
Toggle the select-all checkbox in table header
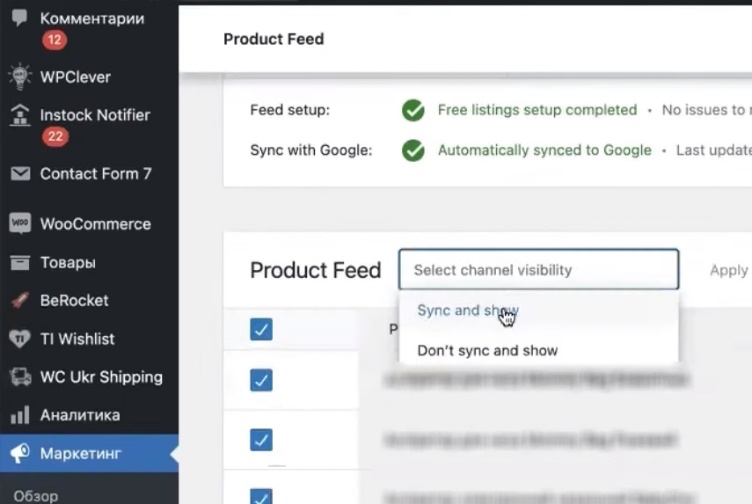pyautogui.click(x=261, y=329)
